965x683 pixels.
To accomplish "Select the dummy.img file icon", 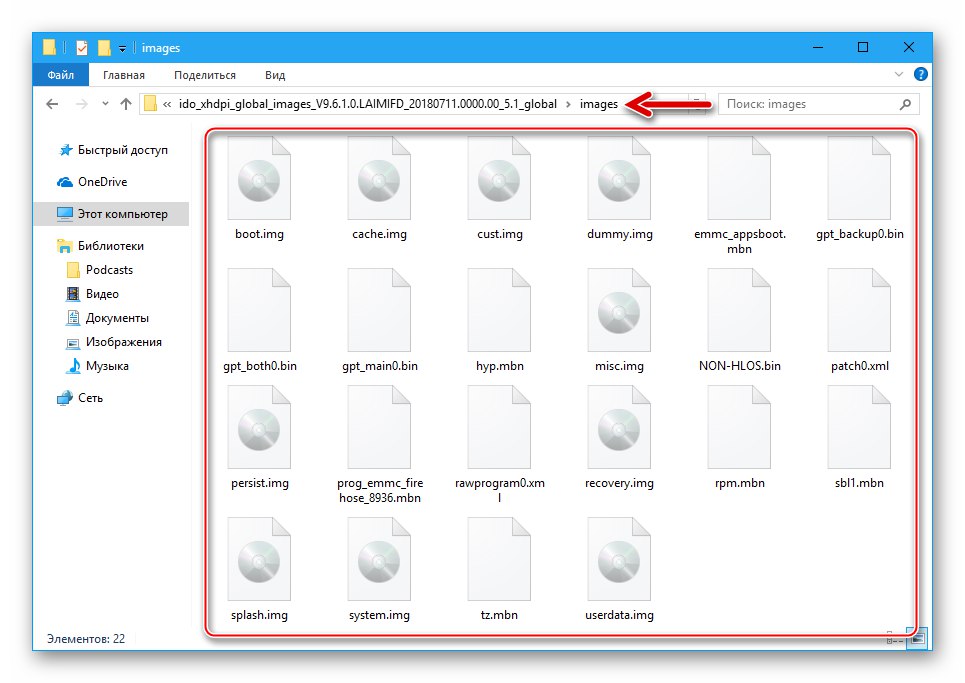I will click(619, 178).
